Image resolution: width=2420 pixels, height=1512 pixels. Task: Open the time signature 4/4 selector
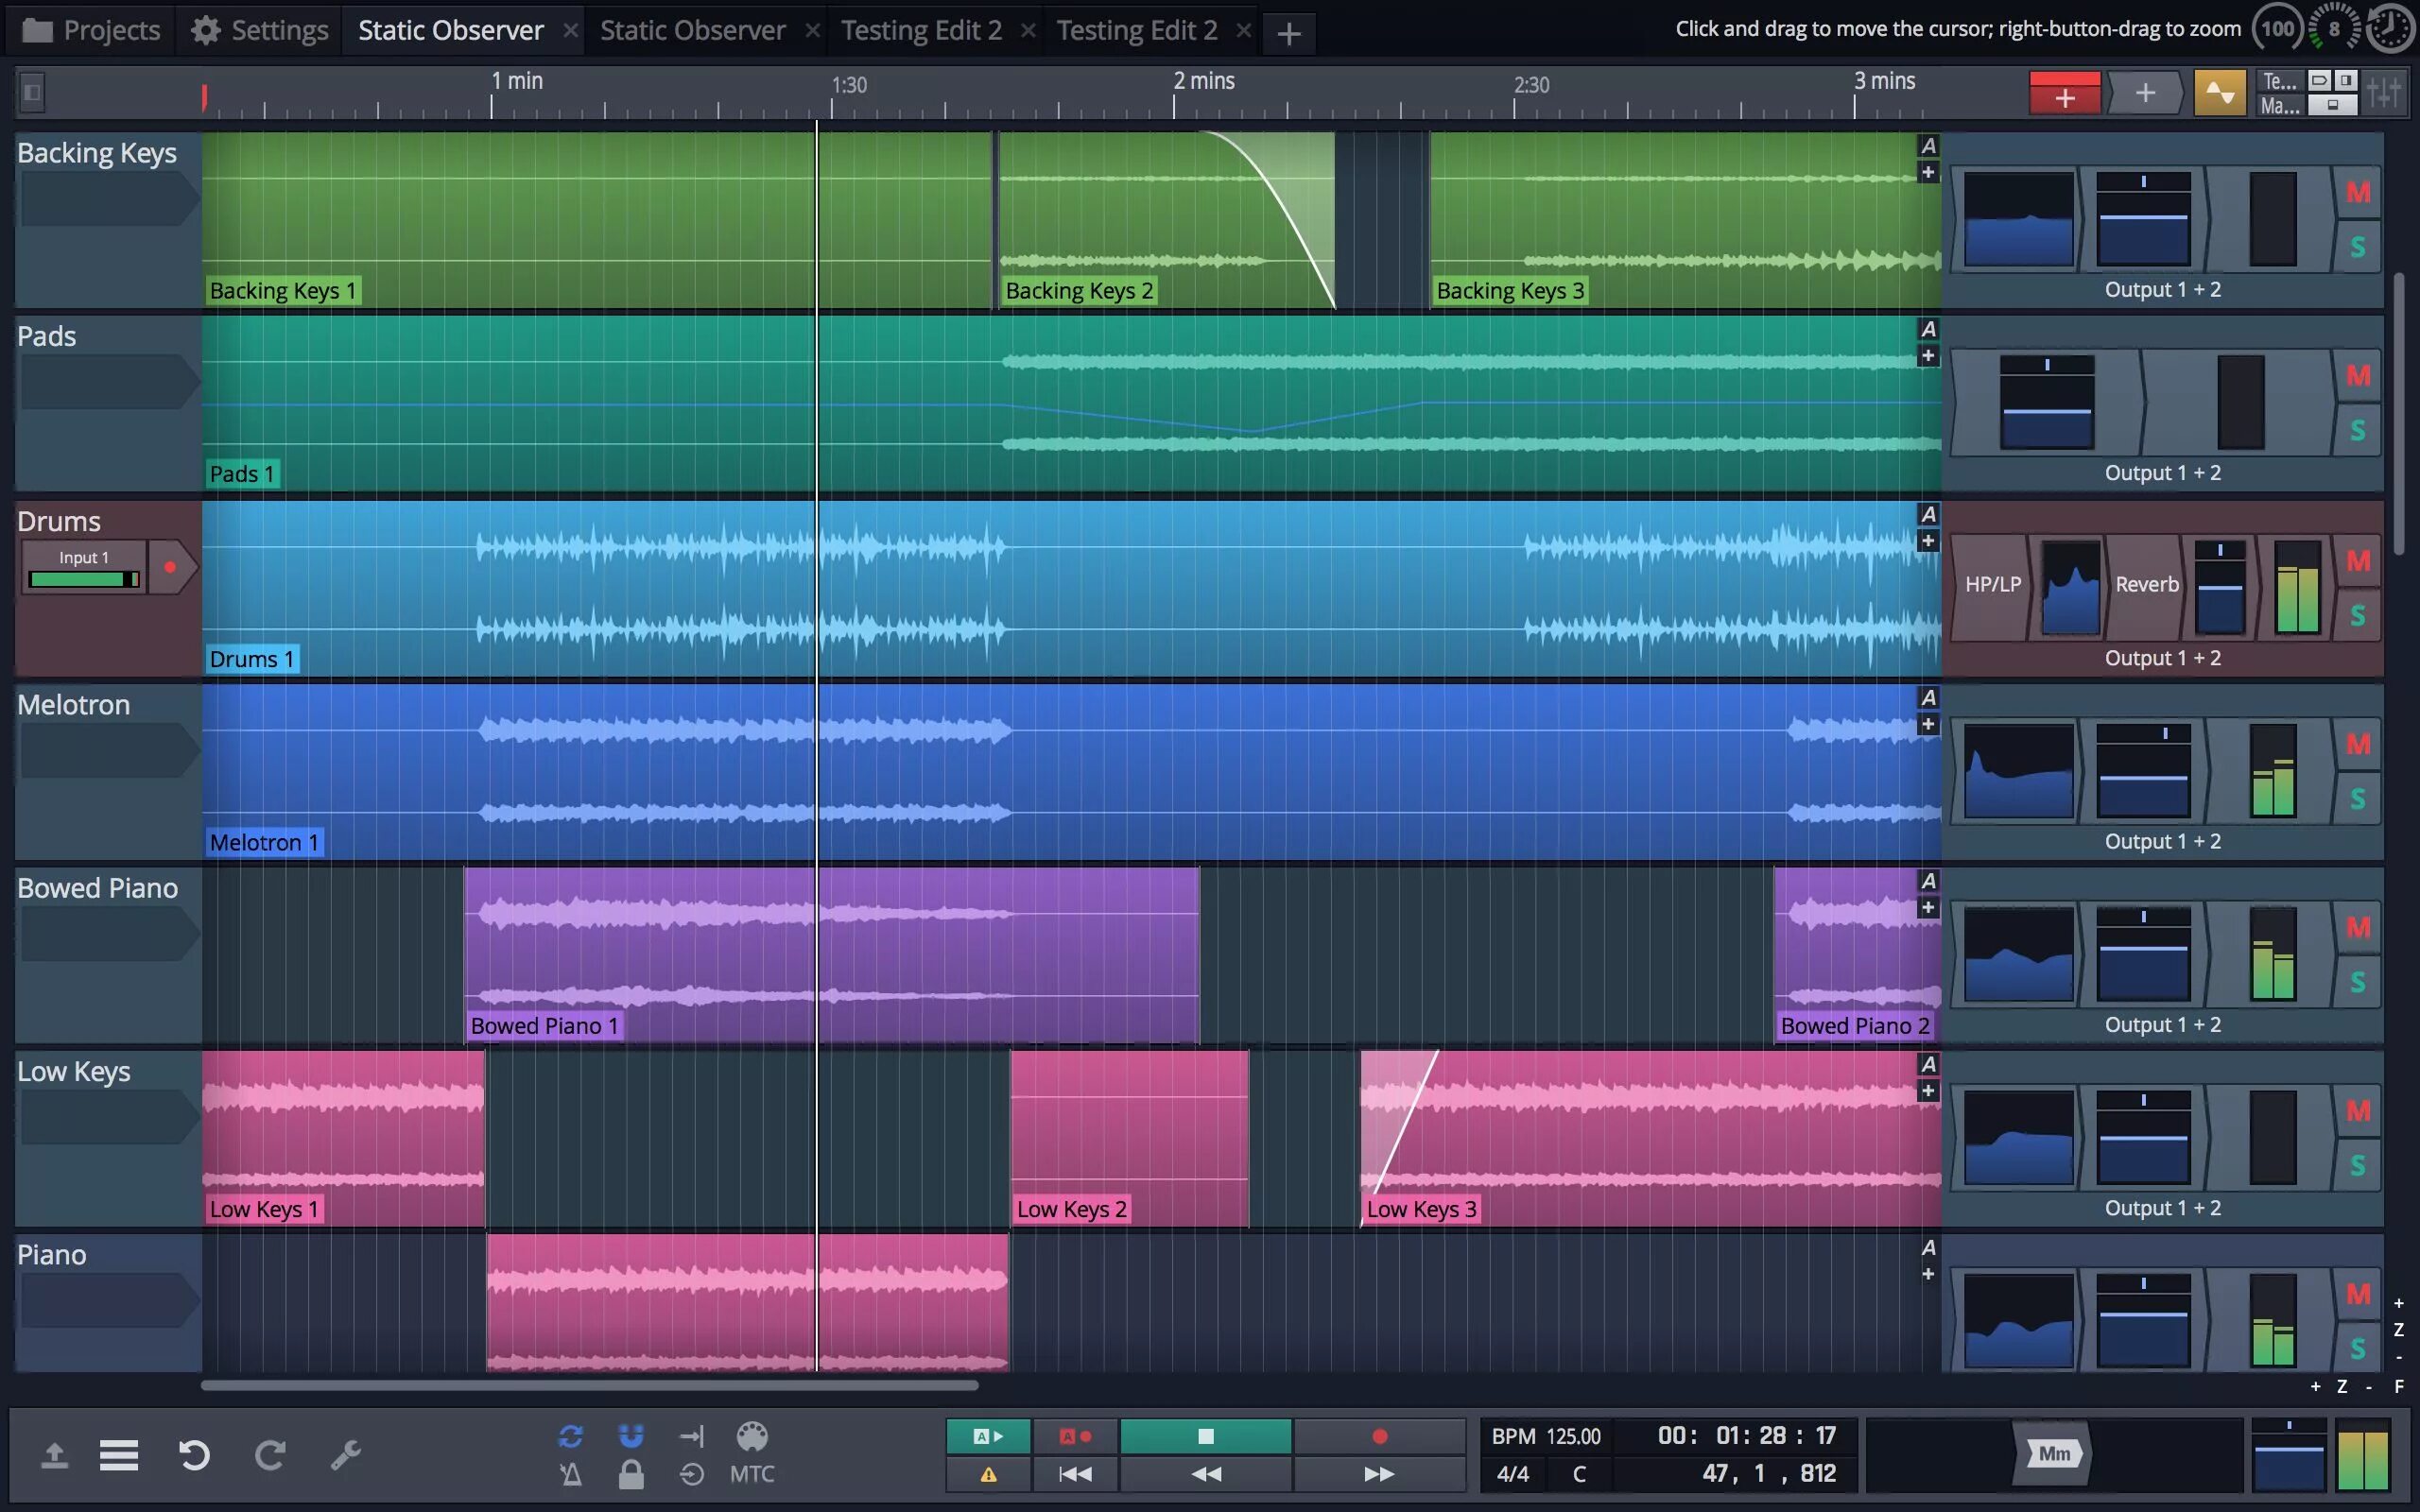[x=1512, y=1473]
